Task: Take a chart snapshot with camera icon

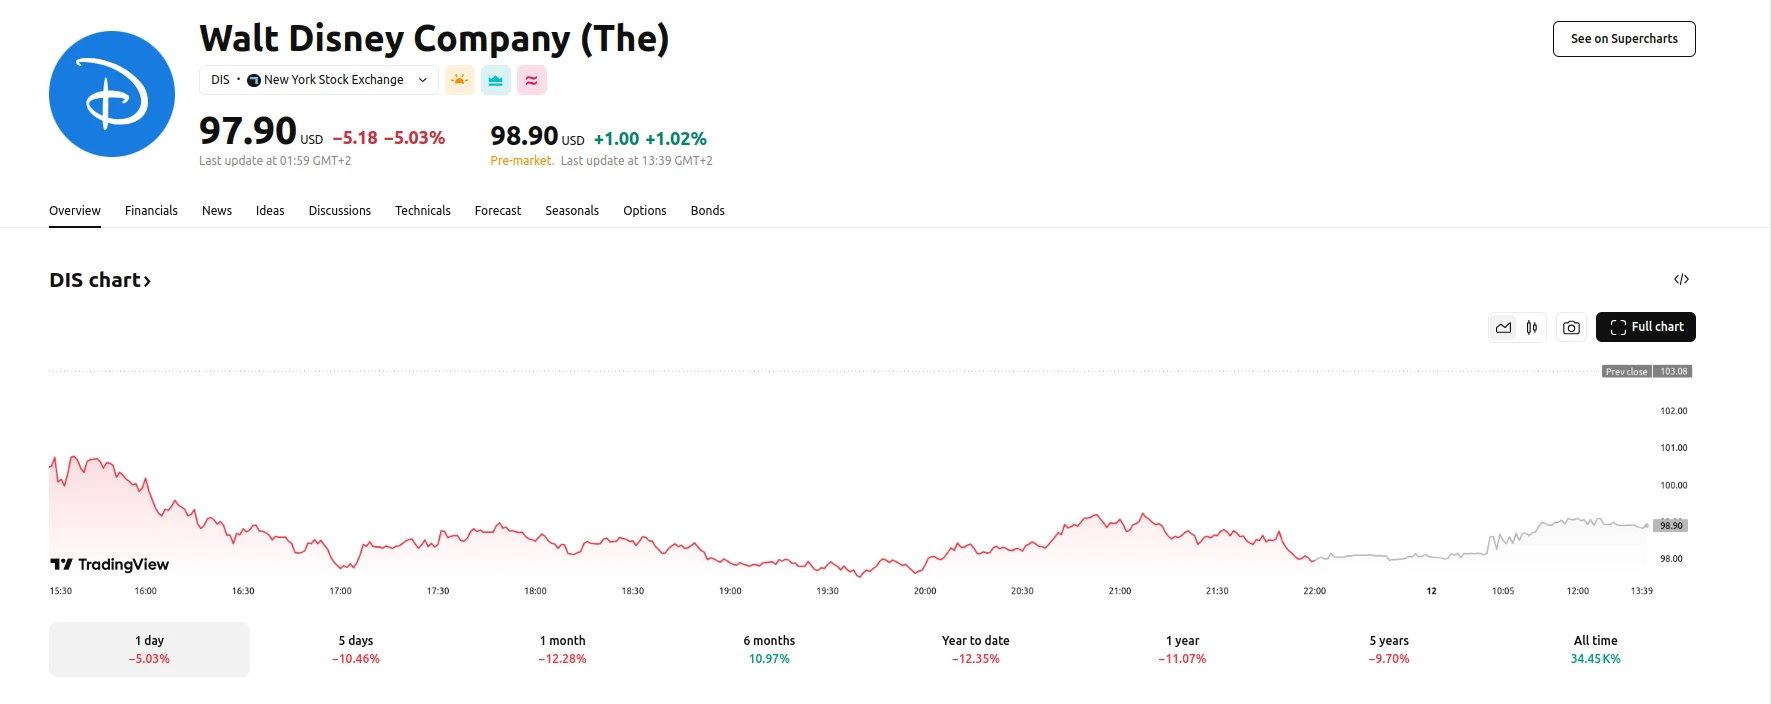Action: point(1571,327)
